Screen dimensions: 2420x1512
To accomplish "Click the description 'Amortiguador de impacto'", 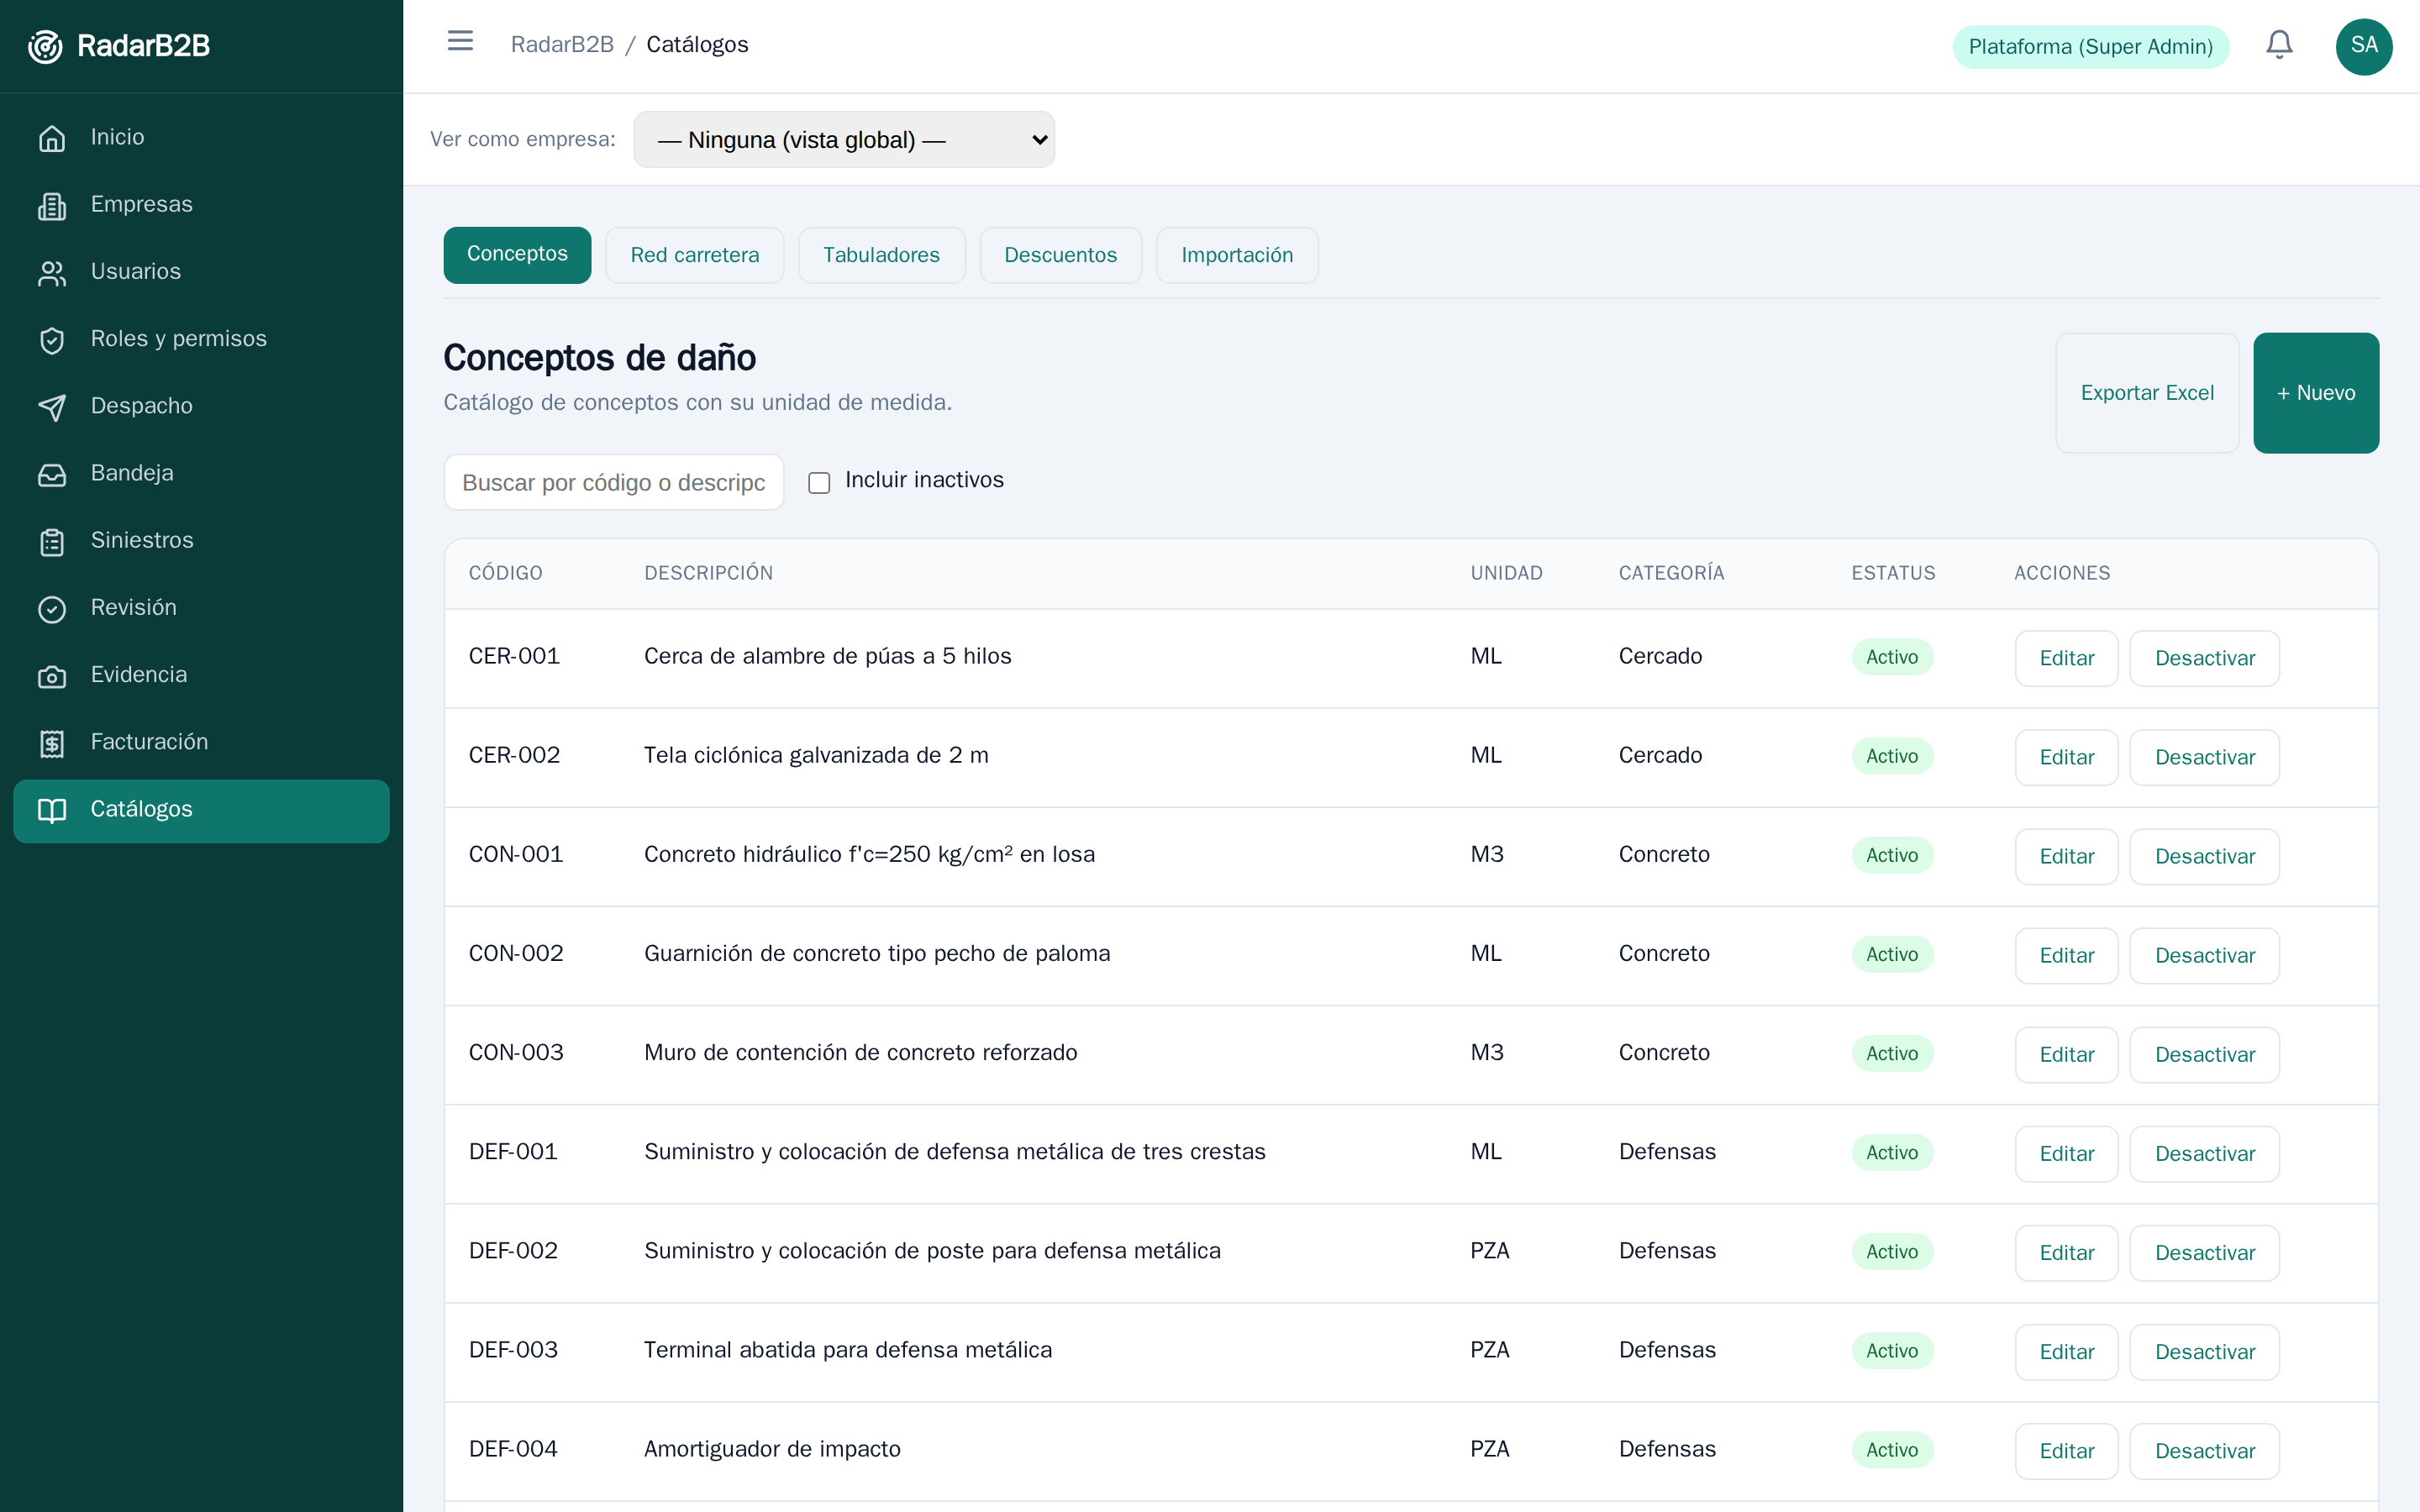I will pyautogui.click(x=772, y=1449).
